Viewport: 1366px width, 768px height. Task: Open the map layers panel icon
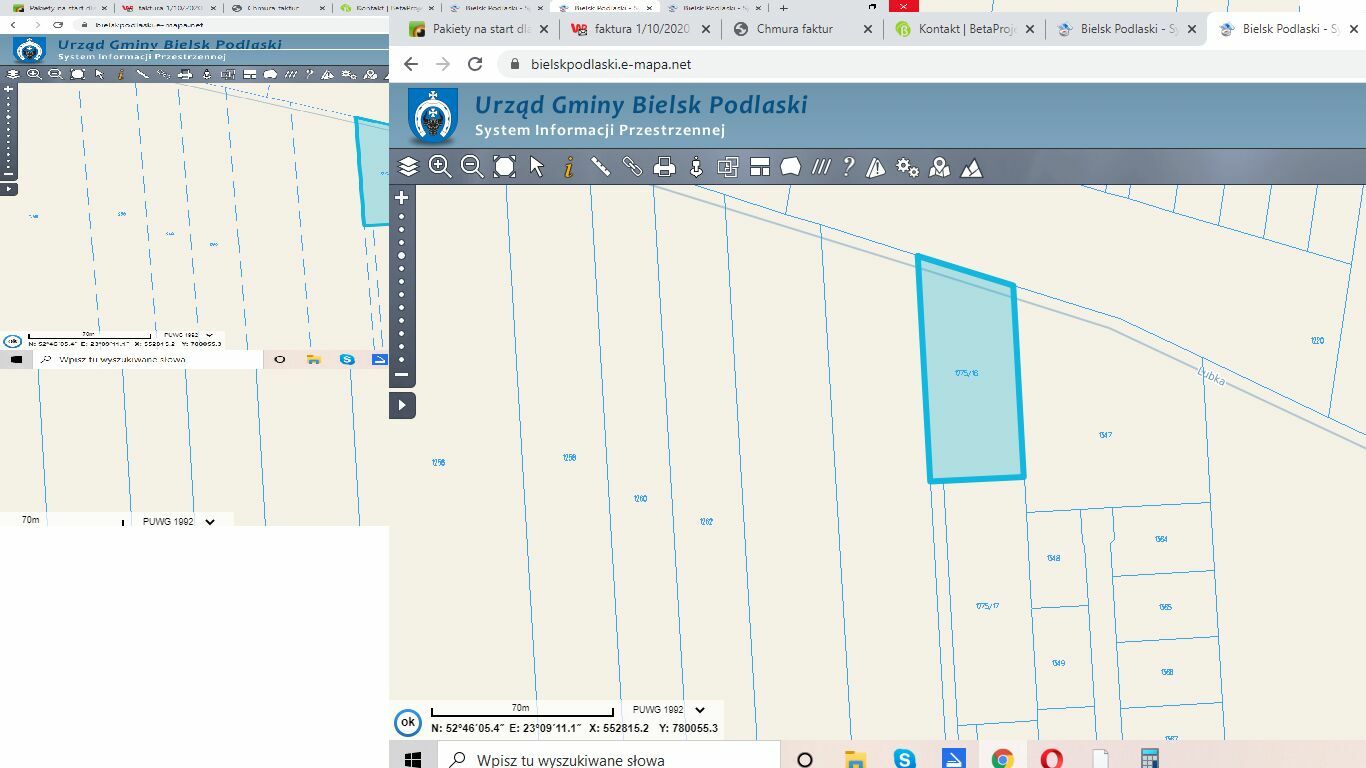point(408,167)
